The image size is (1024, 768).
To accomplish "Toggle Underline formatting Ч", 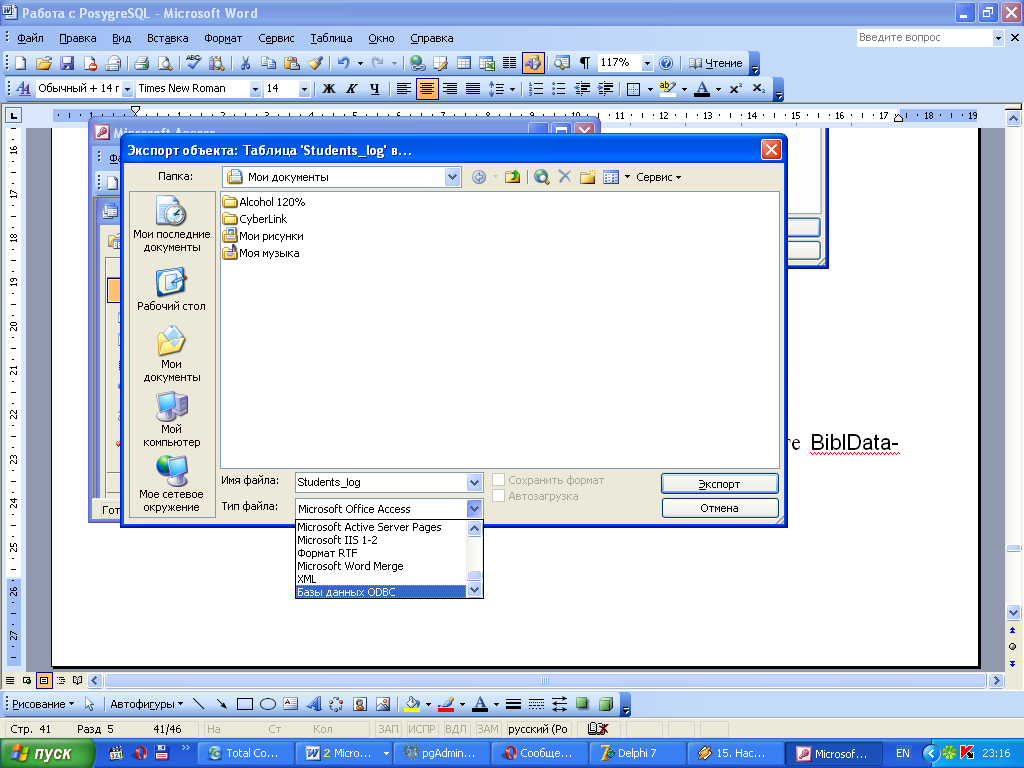I will pyautogui.click(x=374, y=89).
